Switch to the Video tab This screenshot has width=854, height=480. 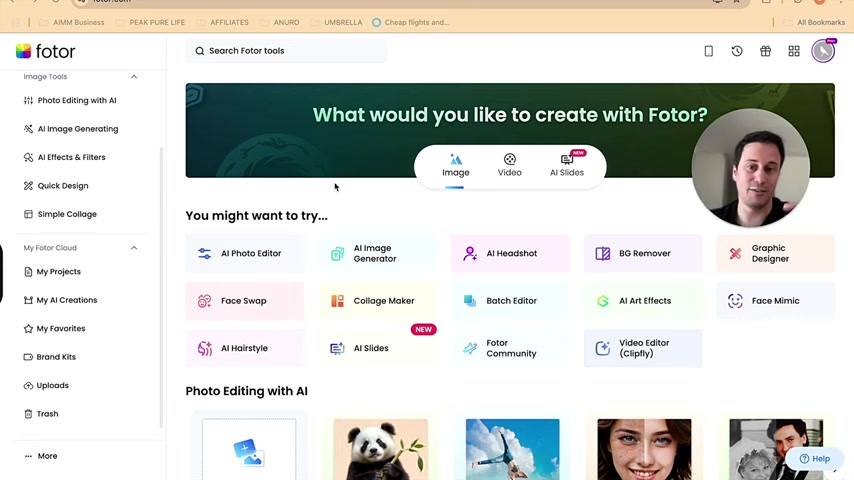point(510,166)
